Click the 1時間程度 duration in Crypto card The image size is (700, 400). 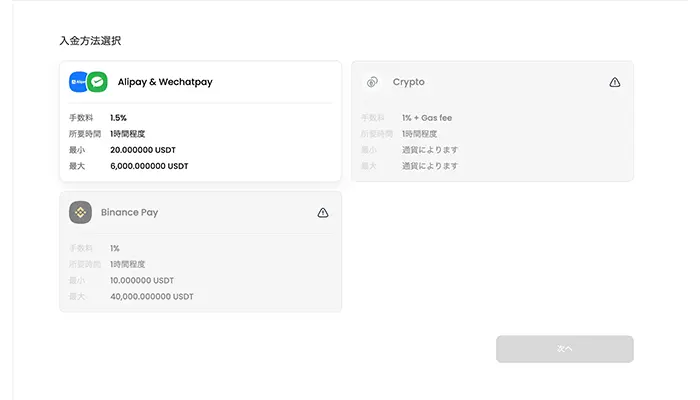coord(419,134)
